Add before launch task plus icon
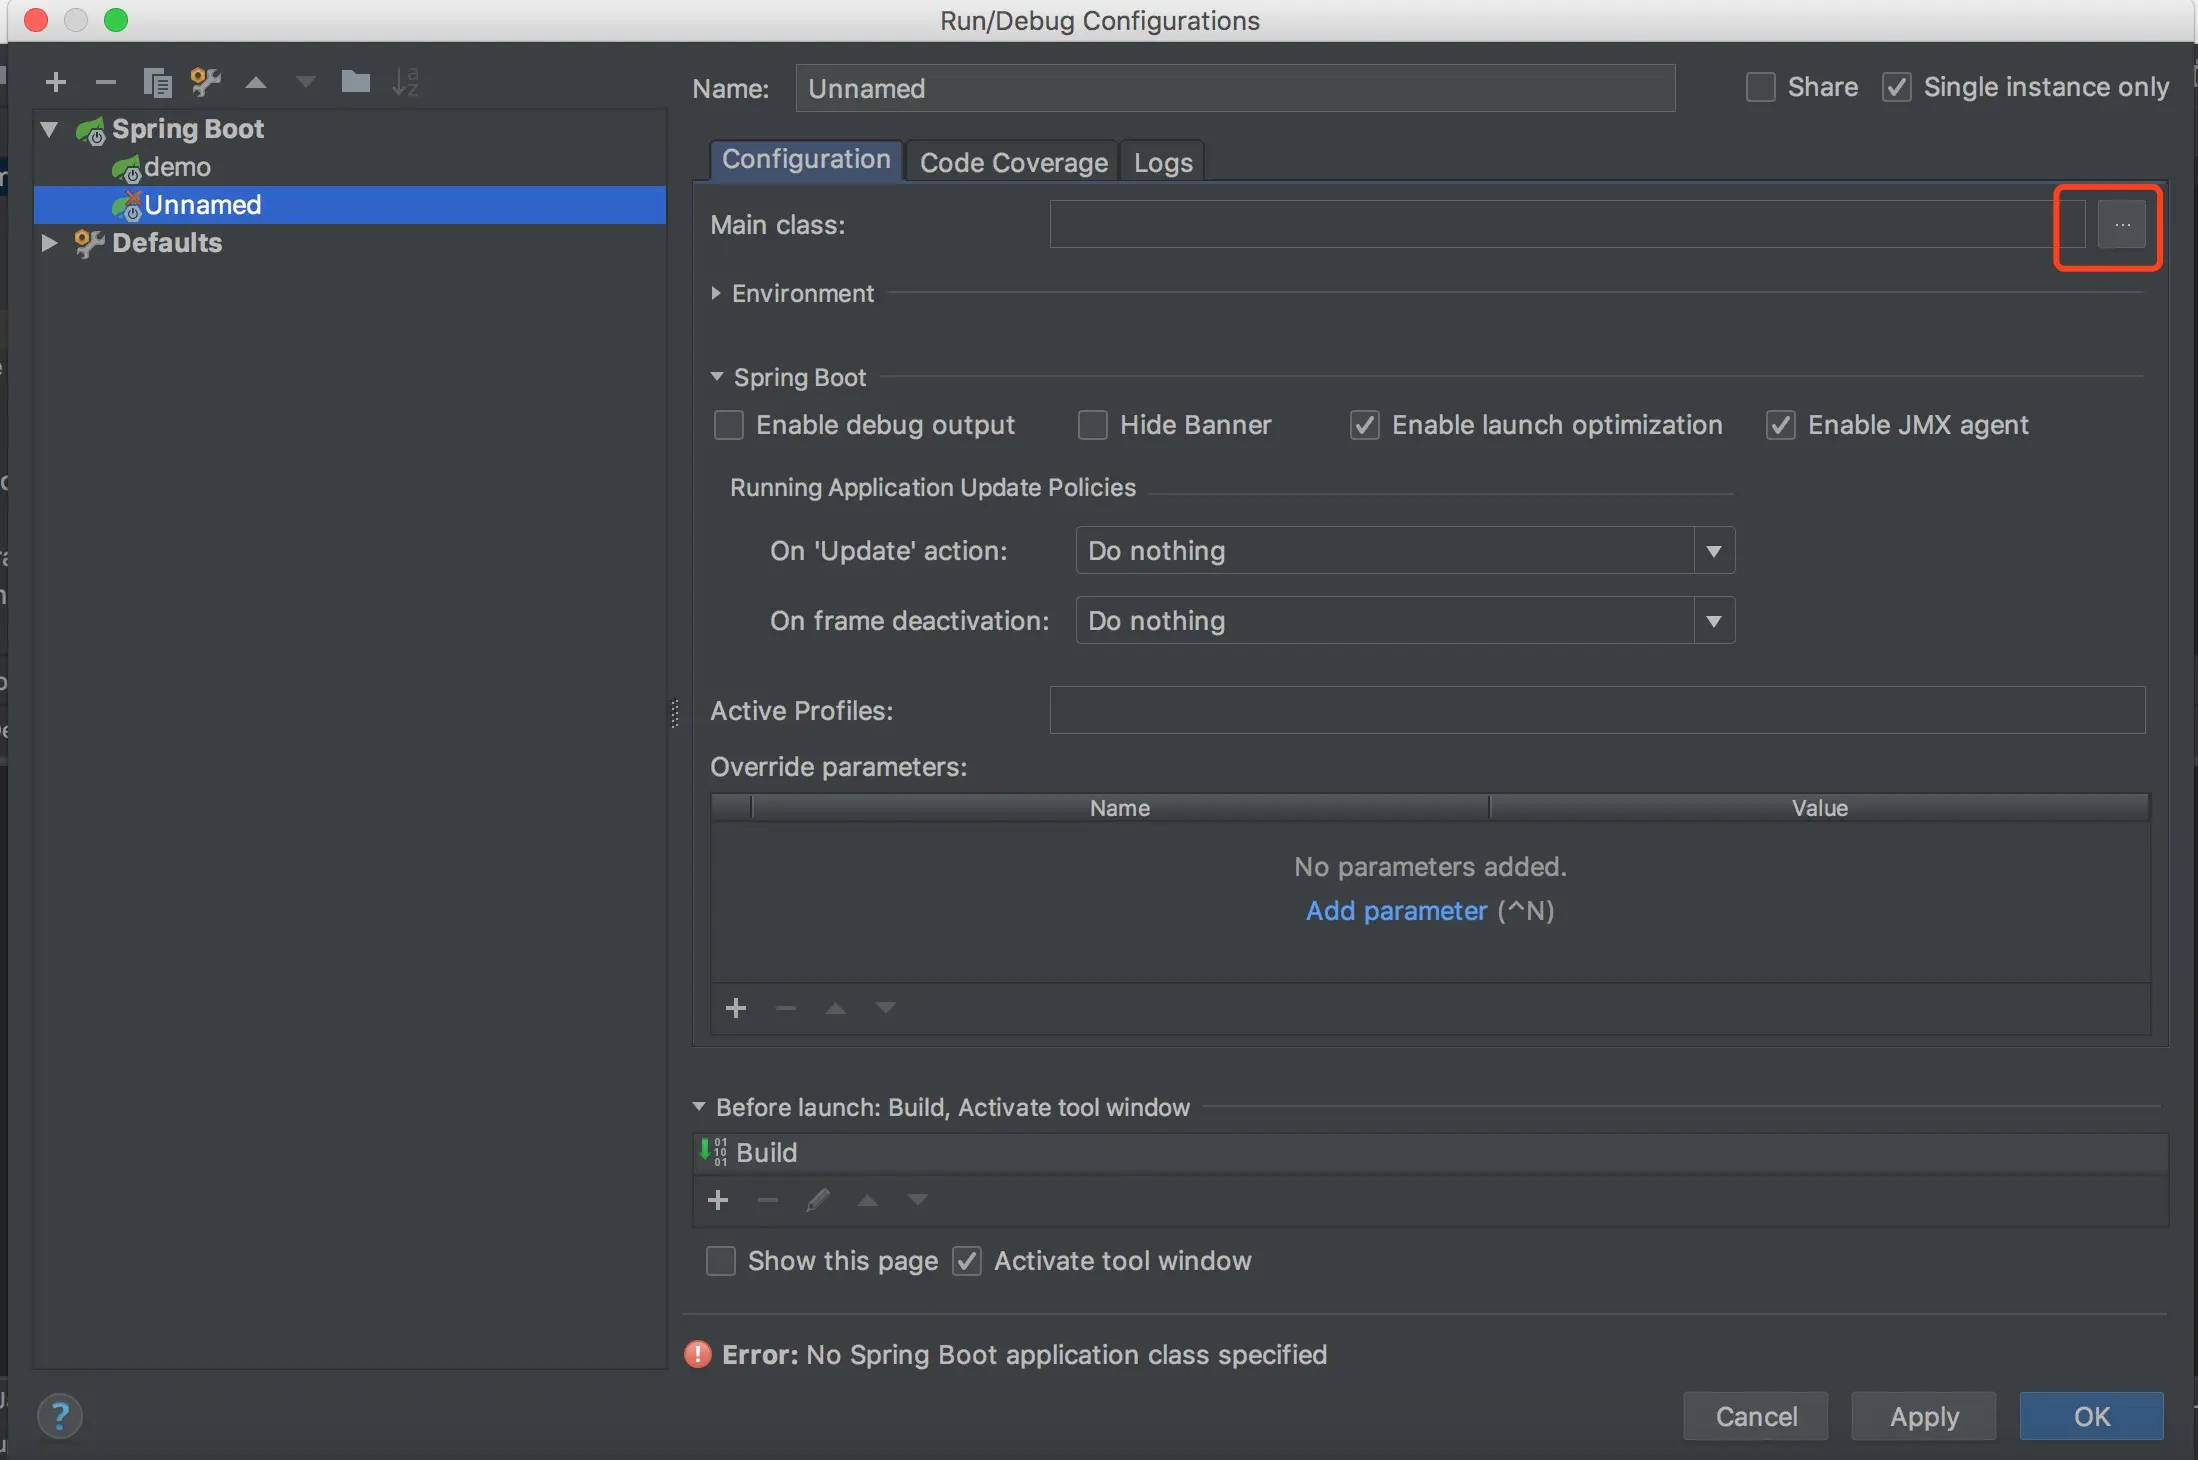2198x1460 pixels. [718, 1200]
